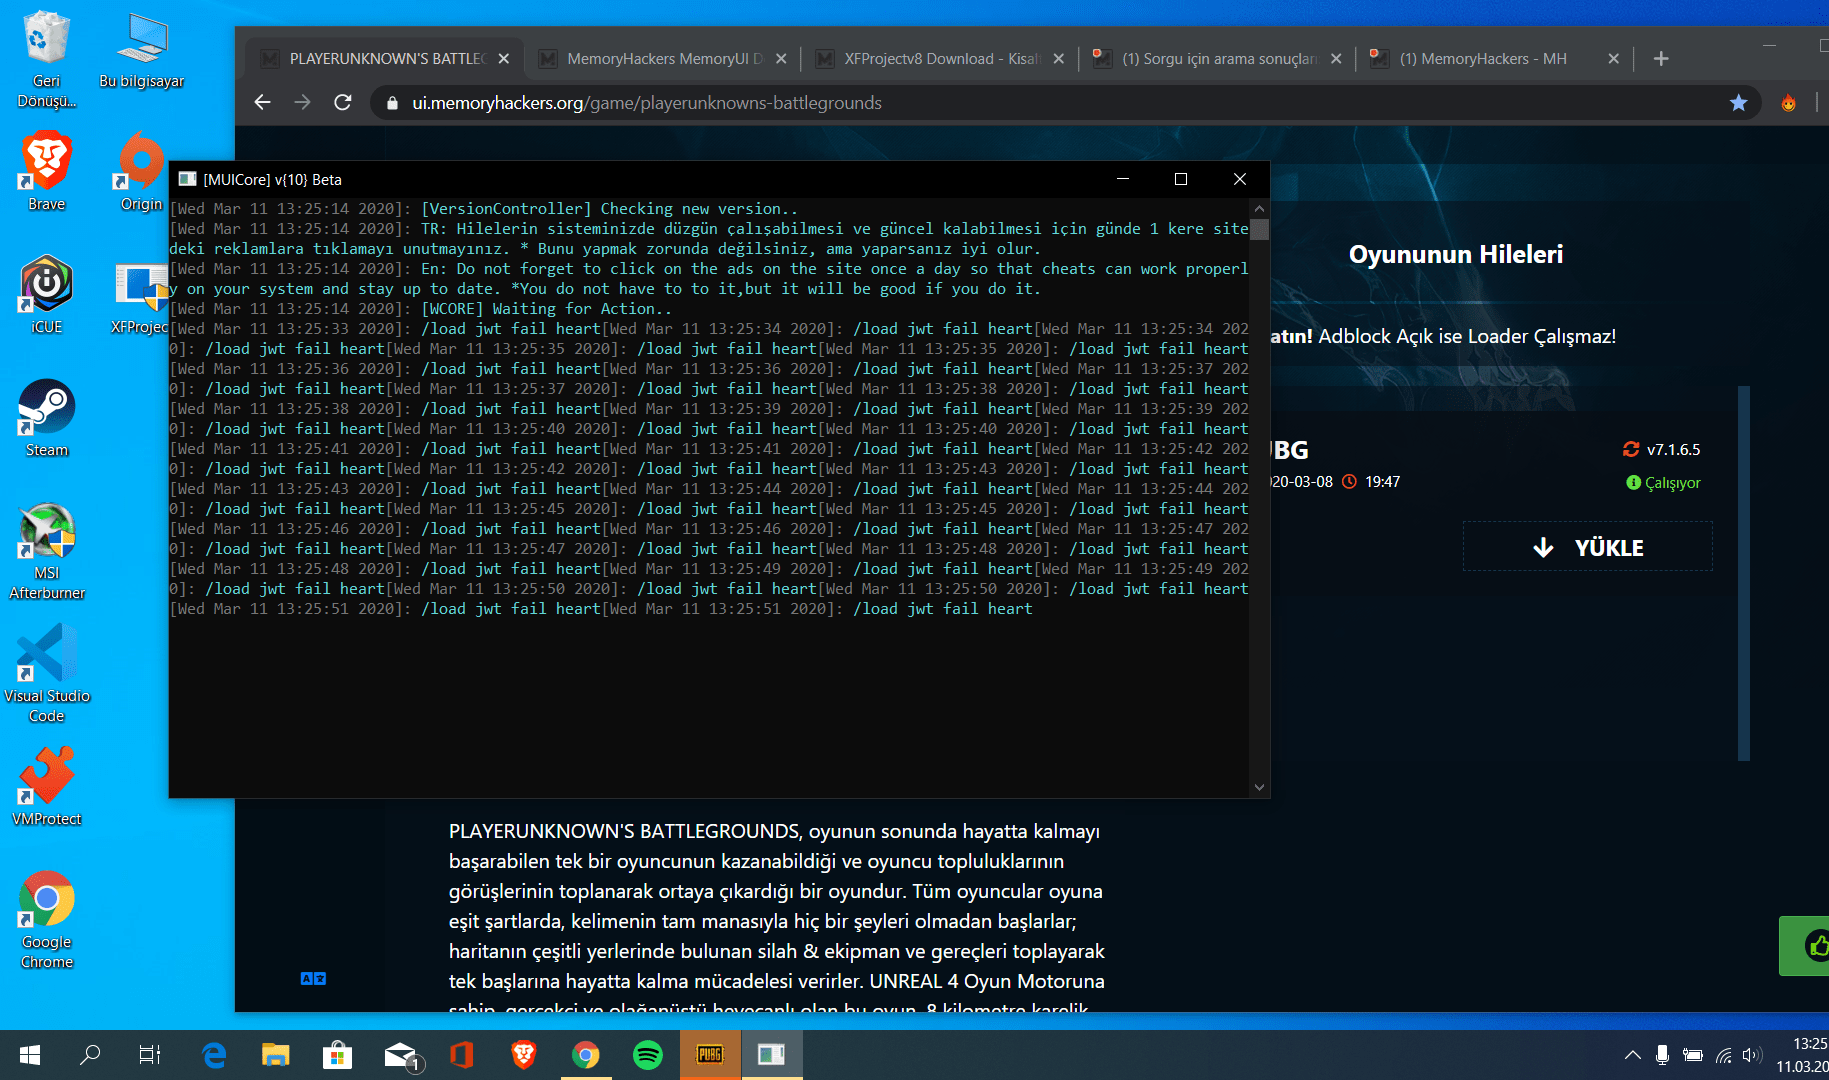Open the volume tray icon

click(x=1752, y=1055)
